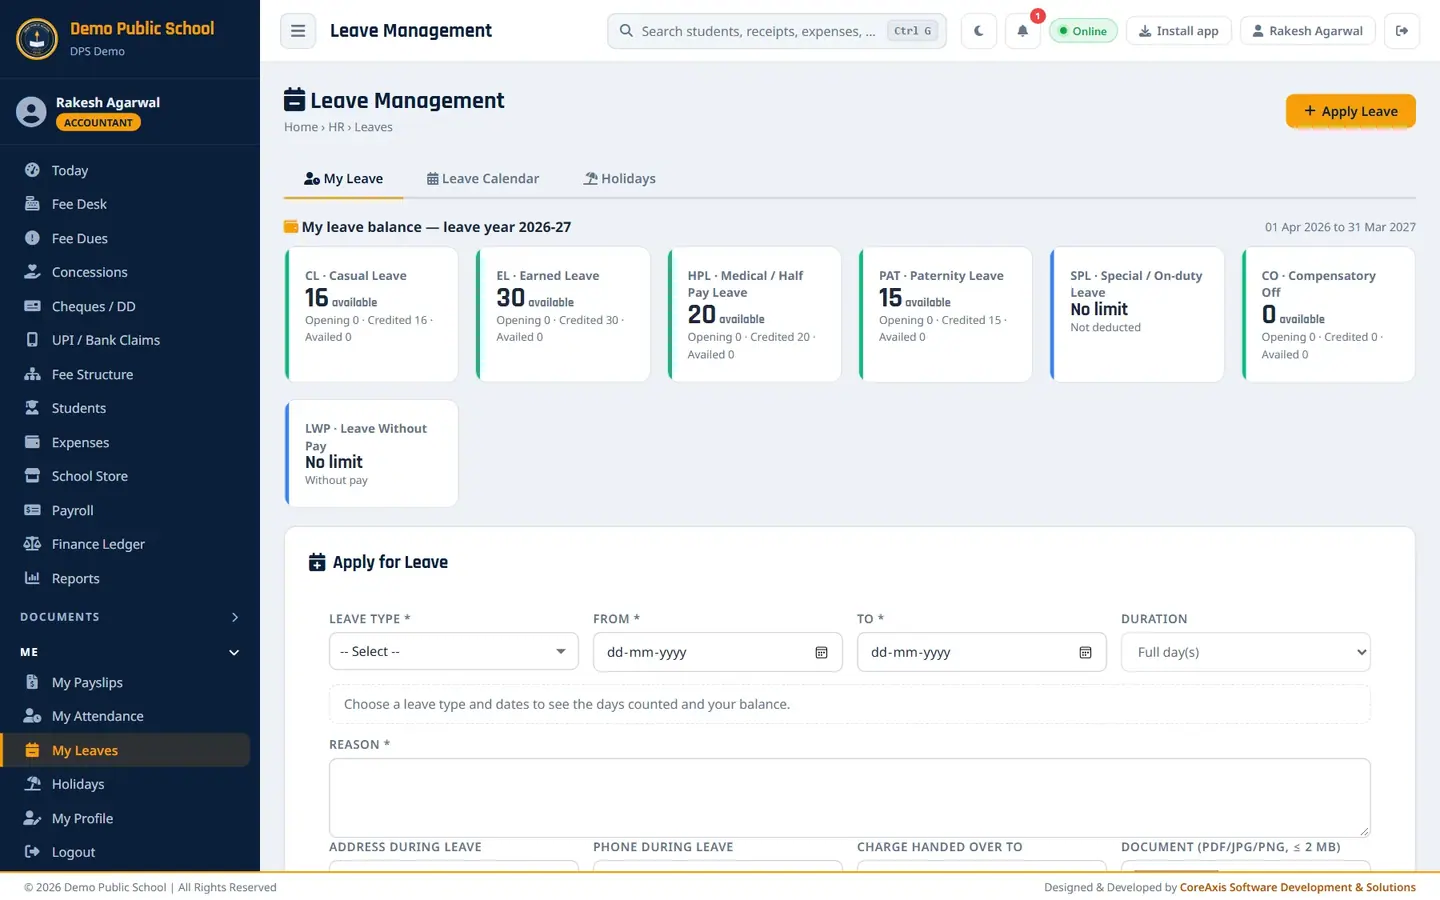Click the Reason text area
Image resolution: width=1440 pixels, height=900 pixels.
[x=850, y=797]
